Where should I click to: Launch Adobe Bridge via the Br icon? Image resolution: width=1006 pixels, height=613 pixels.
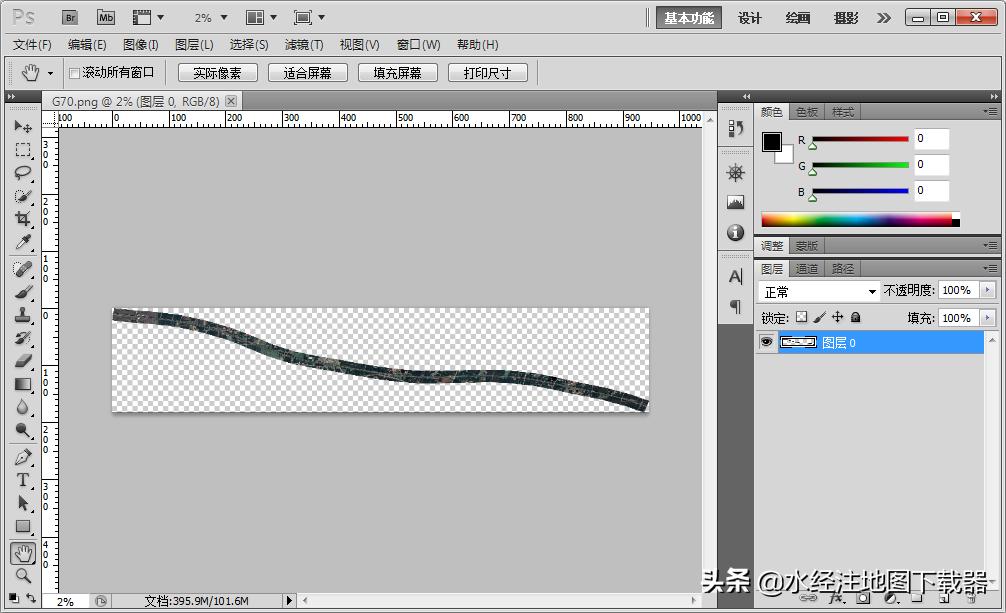[x=69, y=17]
